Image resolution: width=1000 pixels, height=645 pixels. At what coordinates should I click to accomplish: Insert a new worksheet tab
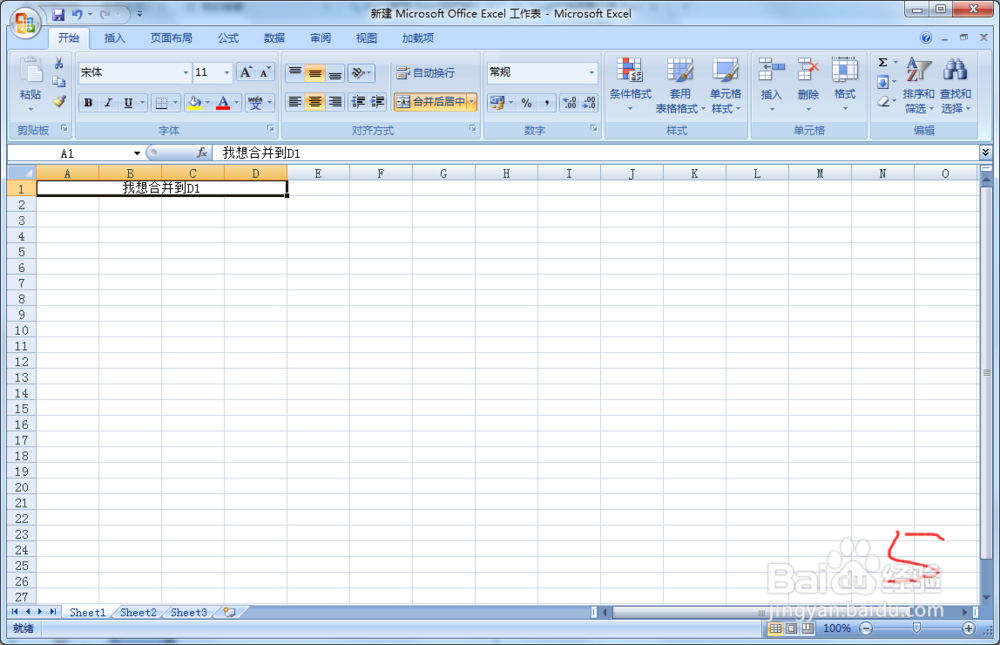230,612
